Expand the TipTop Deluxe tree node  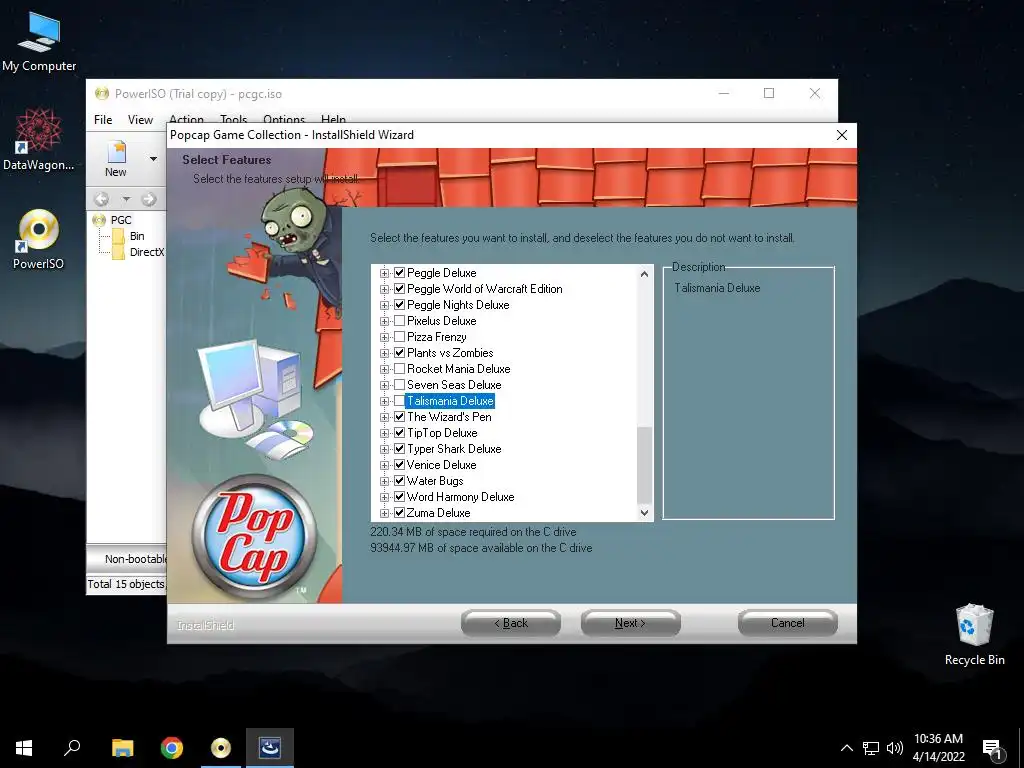[x=385, y=433]
